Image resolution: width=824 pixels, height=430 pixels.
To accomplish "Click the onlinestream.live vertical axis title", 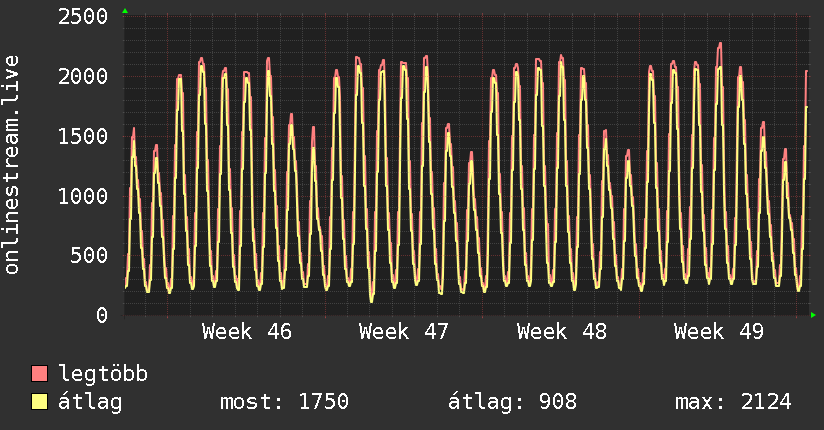I will 12,165.
